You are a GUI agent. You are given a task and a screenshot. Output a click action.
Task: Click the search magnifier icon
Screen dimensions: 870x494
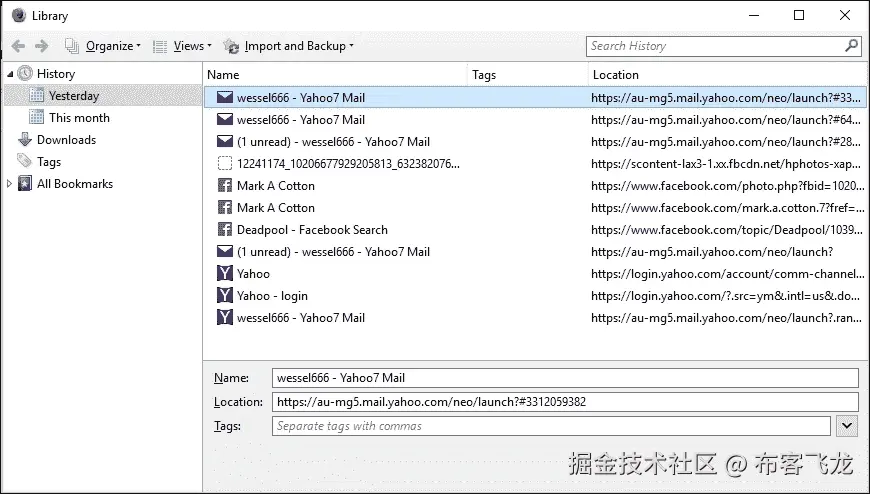[x=851, y=46]
